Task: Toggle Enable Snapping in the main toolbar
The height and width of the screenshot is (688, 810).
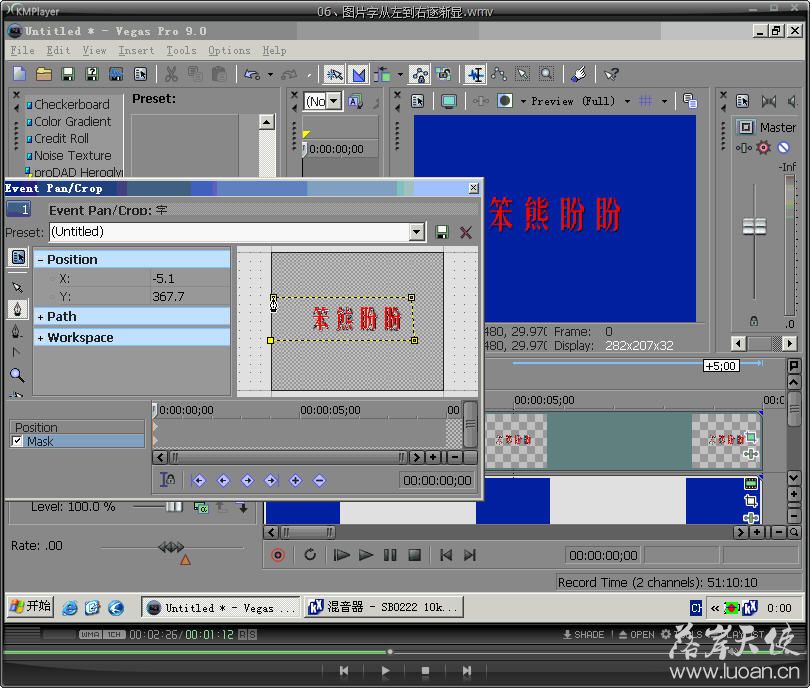Action: pyautogui.click(x=334, y=74)
